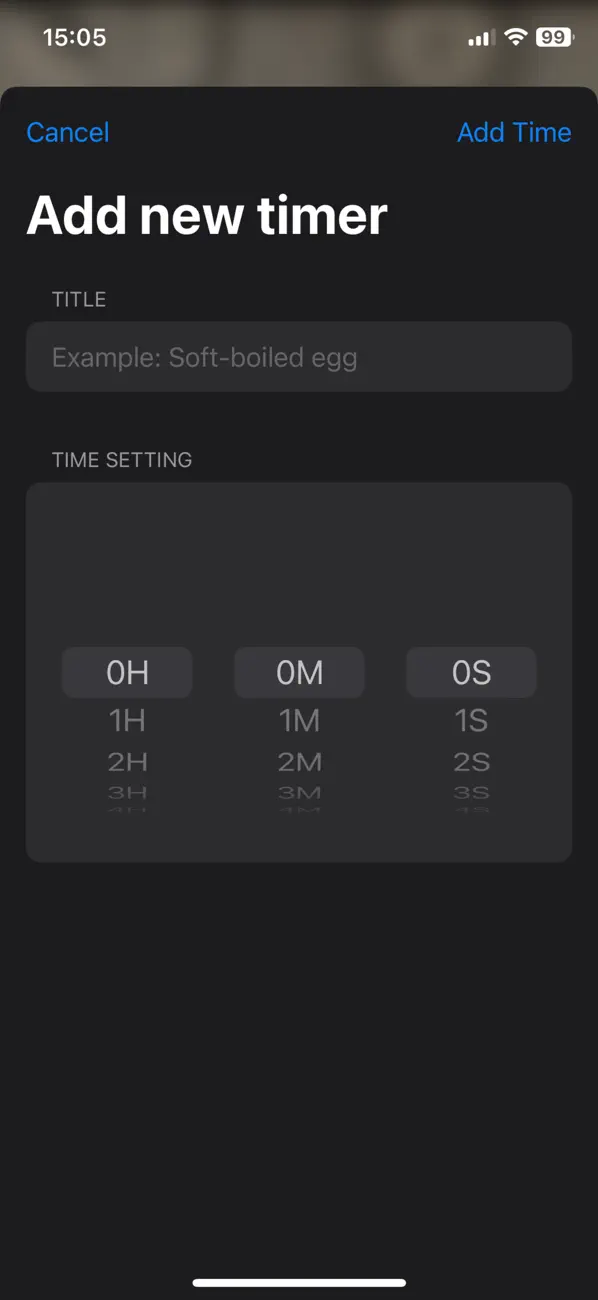Select 3S in the seconds picker
This screenshot has width=598, height=1300.
(x=471, y=794)
